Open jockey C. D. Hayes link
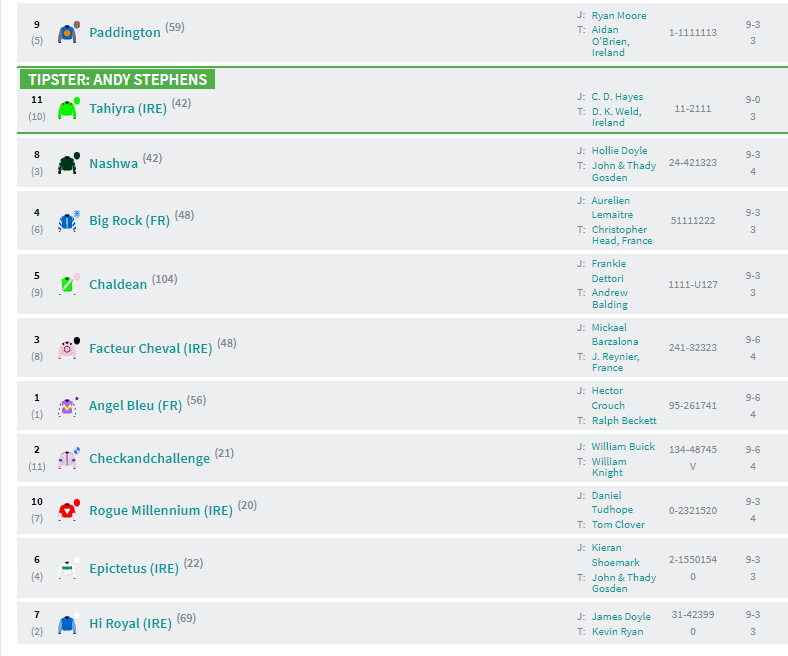 tap(617, 97)
